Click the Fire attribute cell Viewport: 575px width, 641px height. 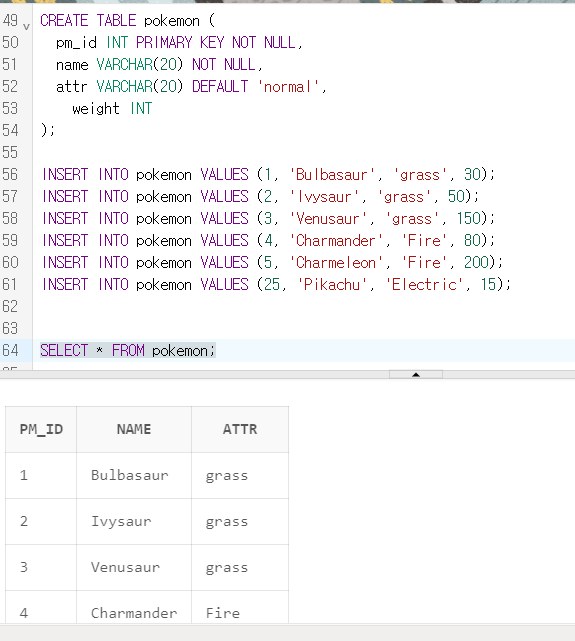click(240, 607)
